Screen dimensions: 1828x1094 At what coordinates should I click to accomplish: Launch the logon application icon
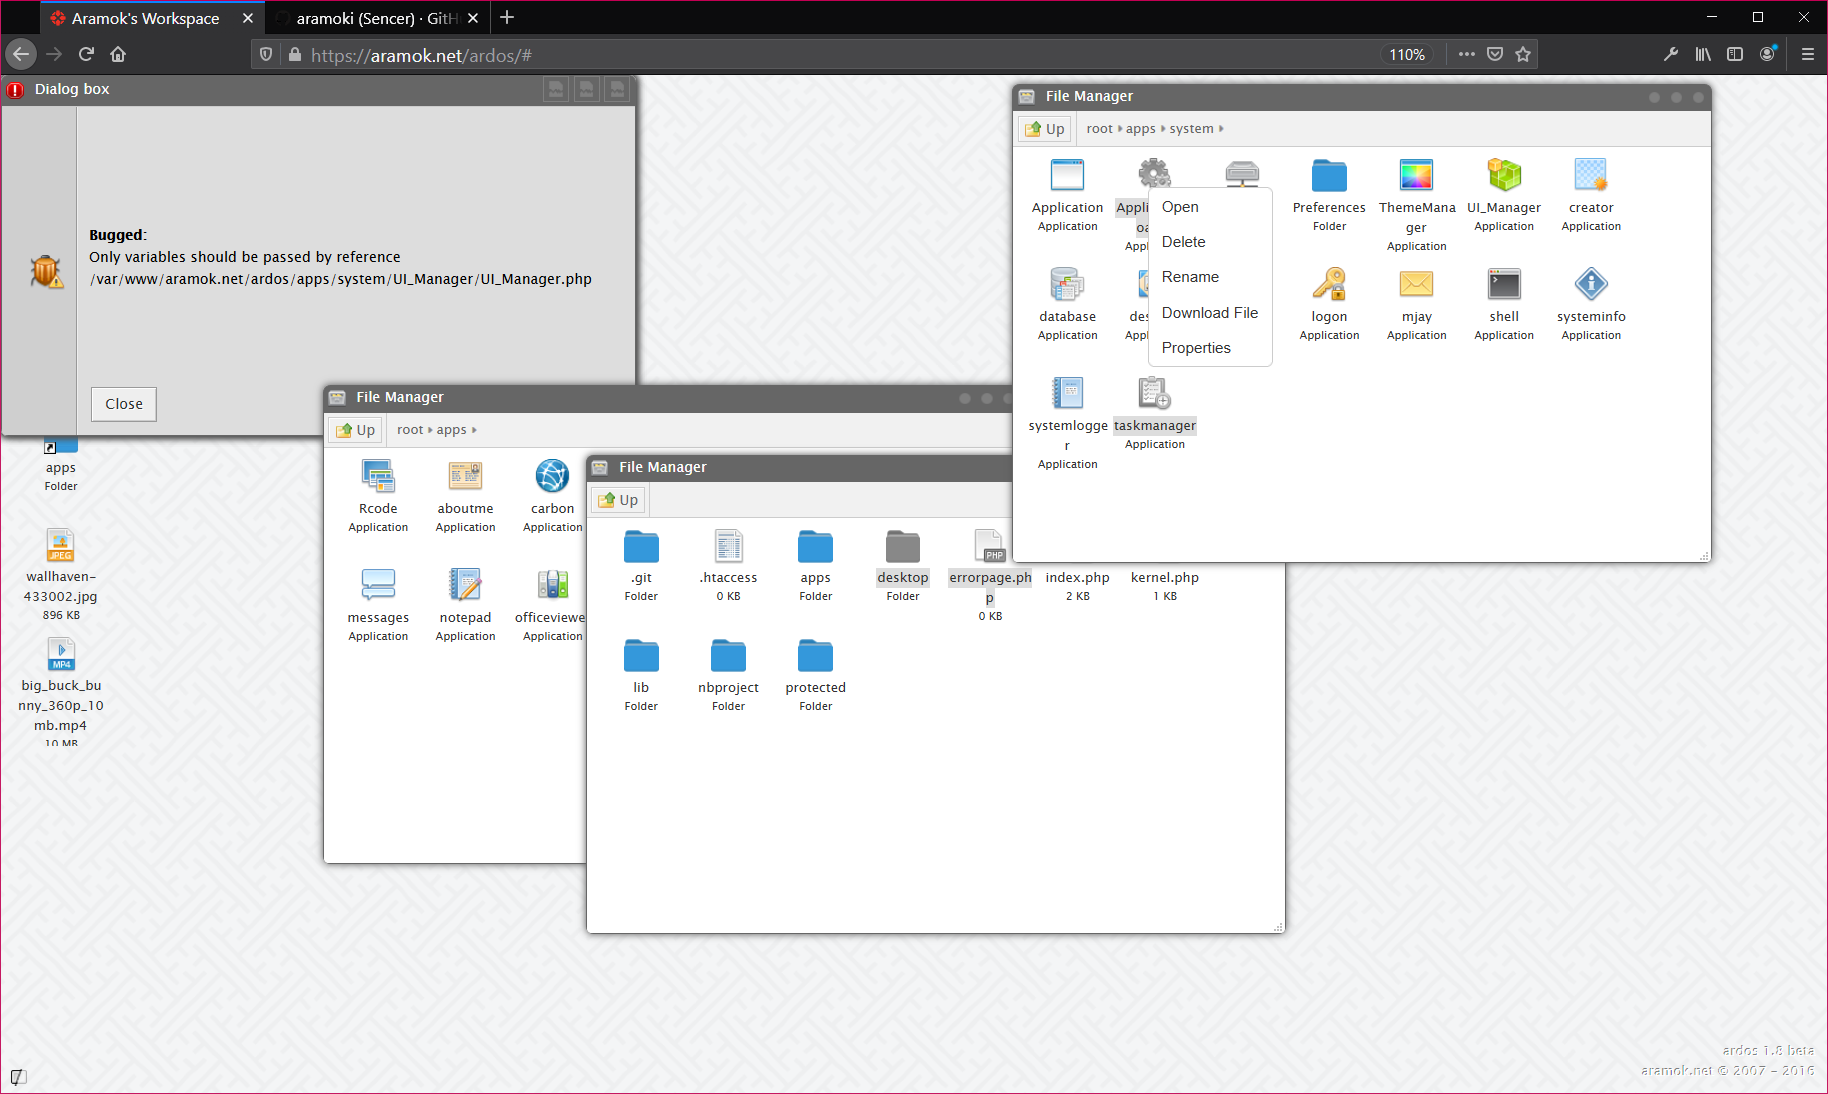1329,285
